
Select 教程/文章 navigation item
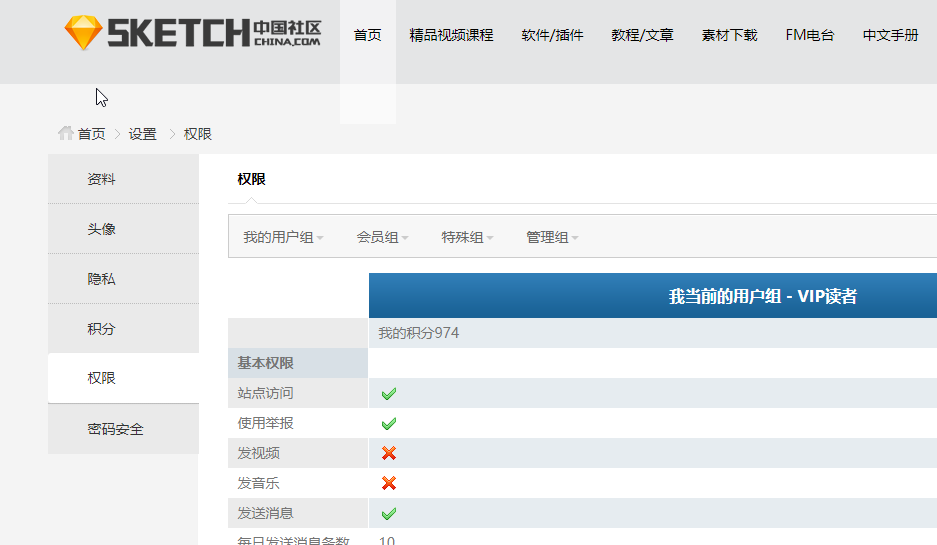click(x=642, y=35)
